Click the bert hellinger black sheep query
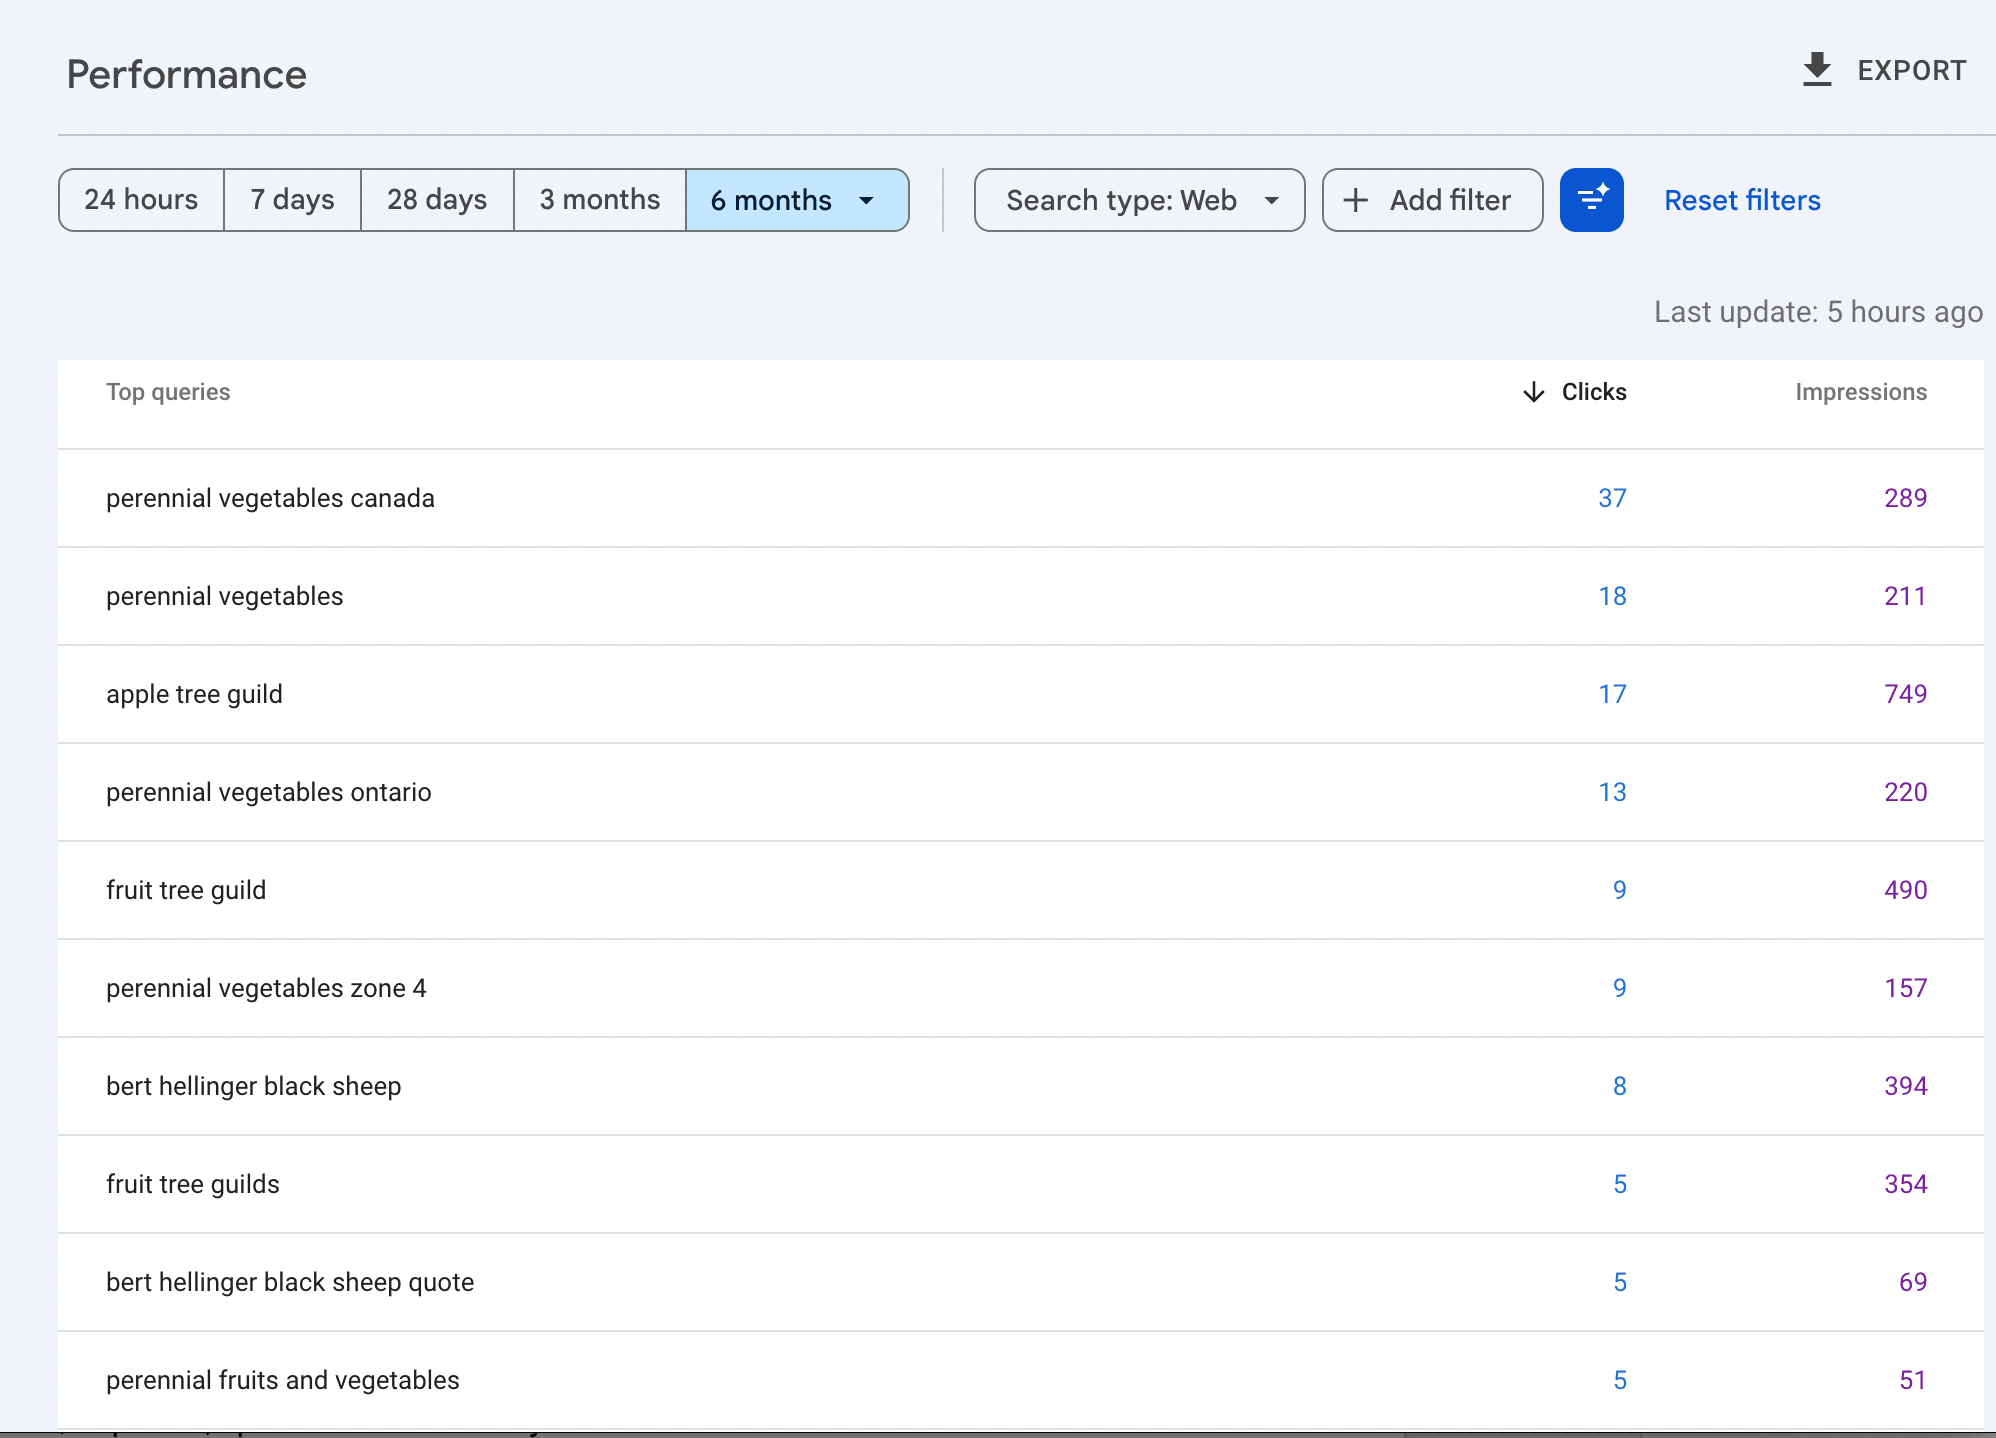 click(x=253, y=1086)
